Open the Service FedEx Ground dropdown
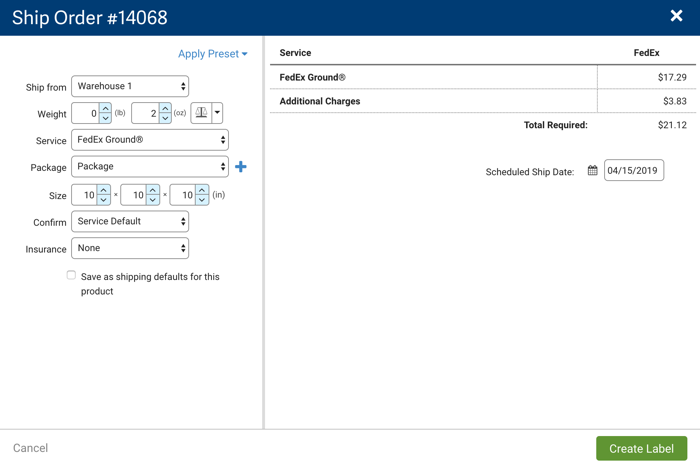This screenshot has width=700, height=466. point(150,140)
